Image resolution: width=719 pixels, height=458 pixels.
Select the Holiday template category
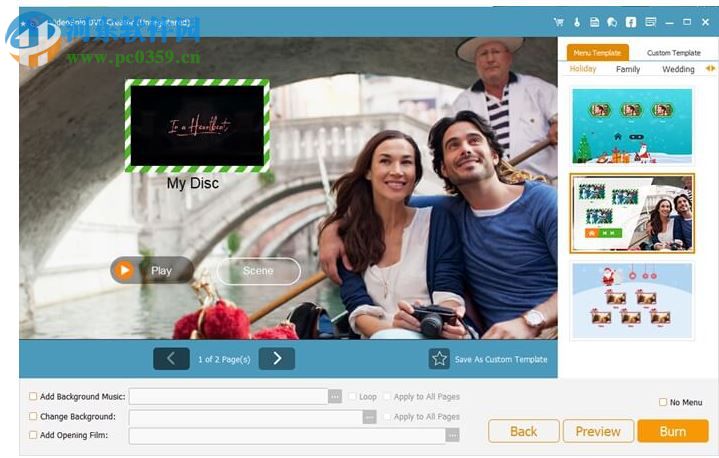coord(583,69)
